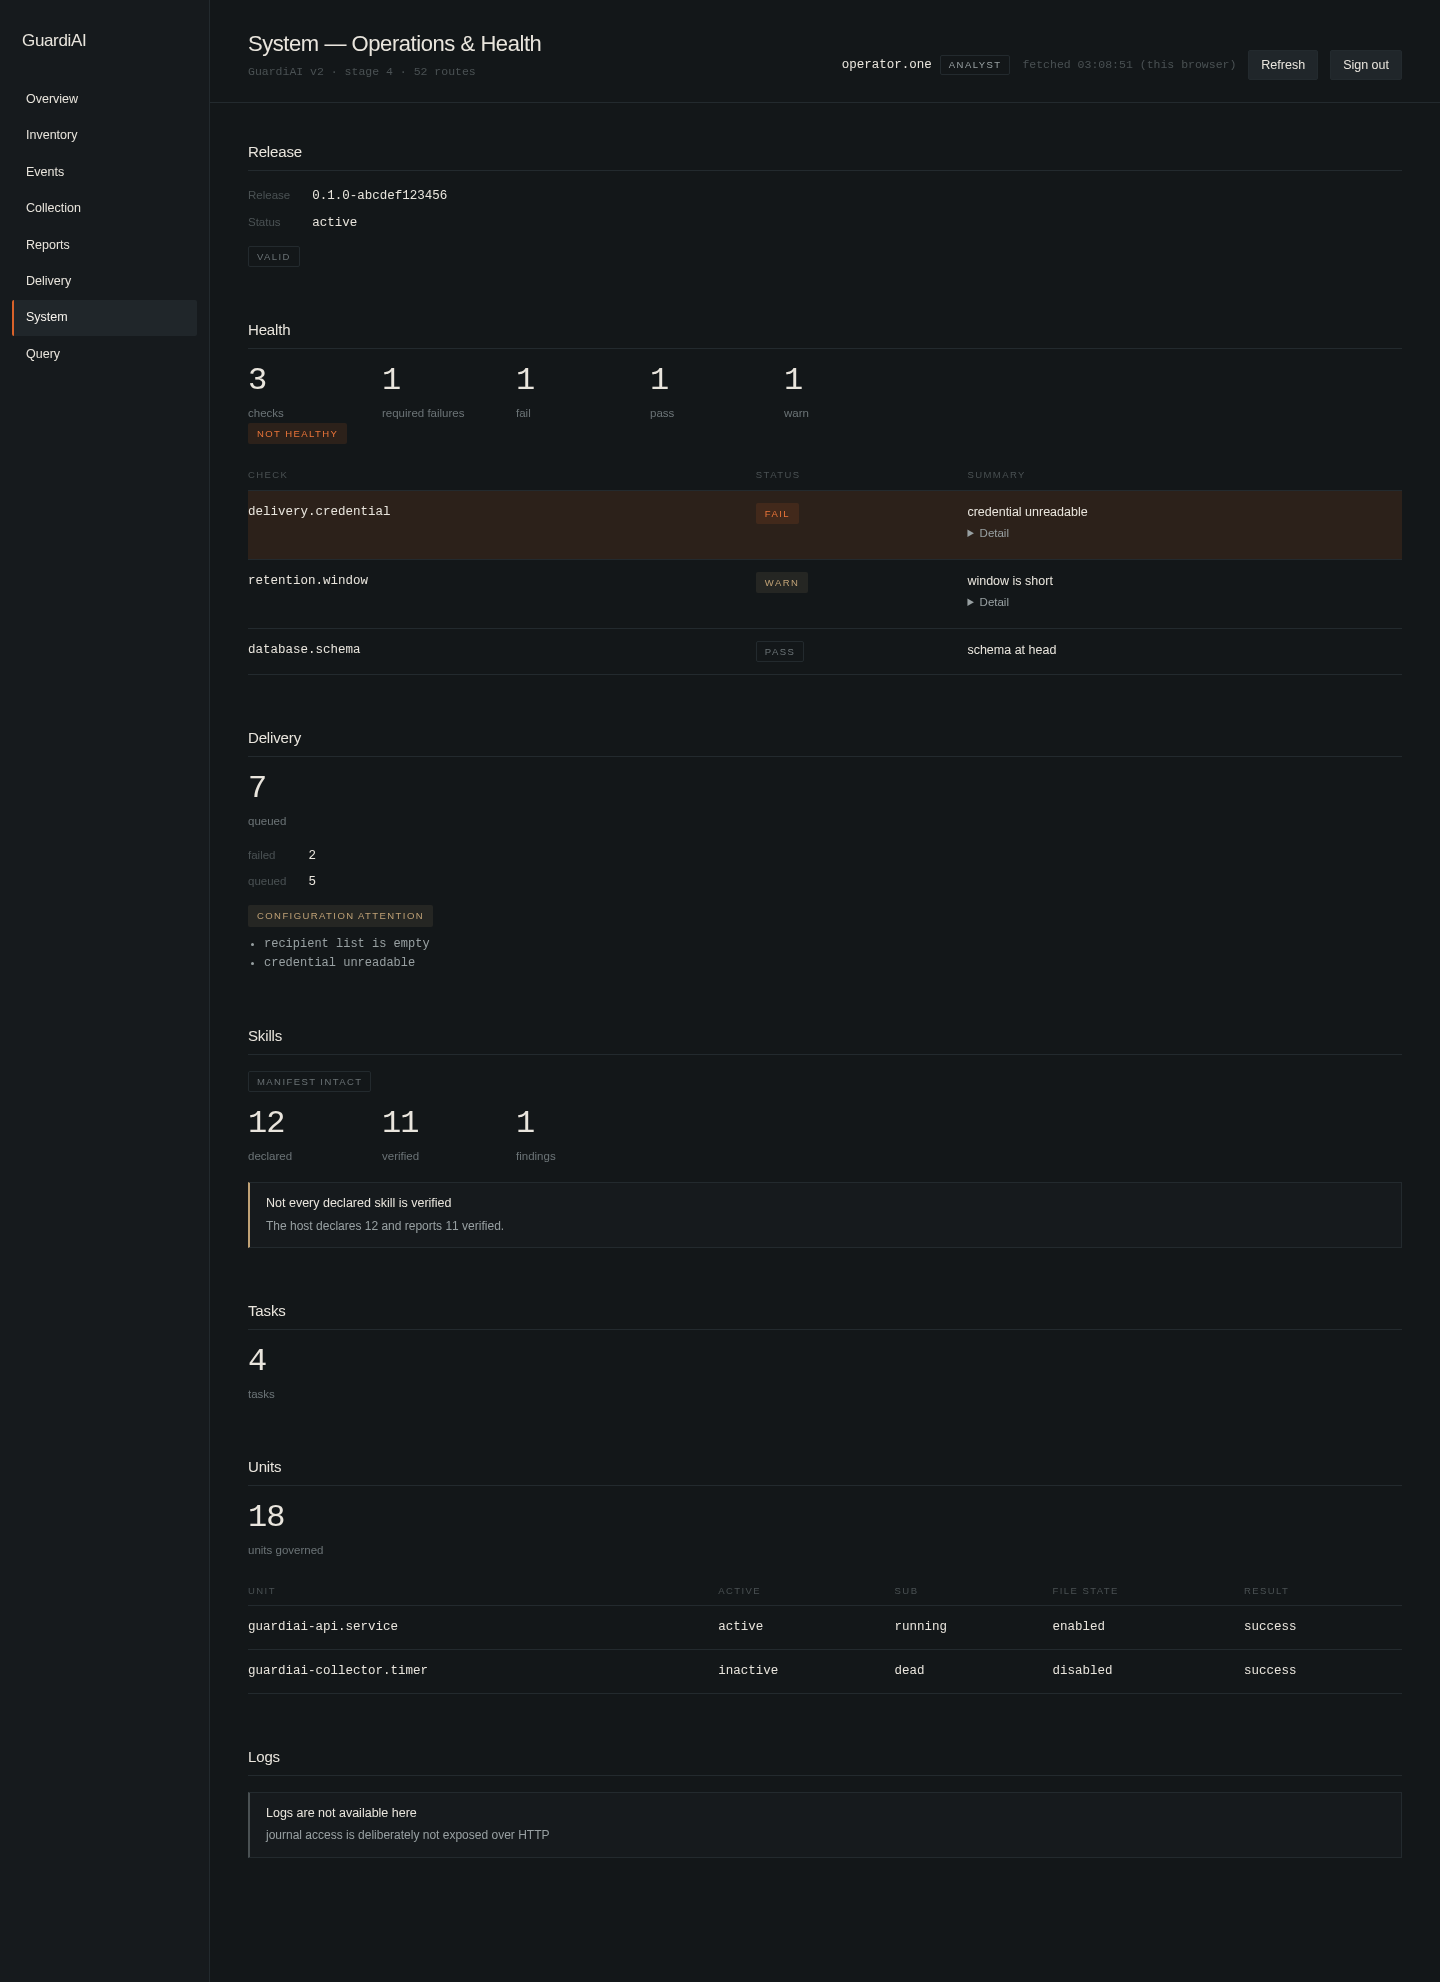Open the Collection section
This screenshot has height=1982, width=1440.
pos(104,208)
